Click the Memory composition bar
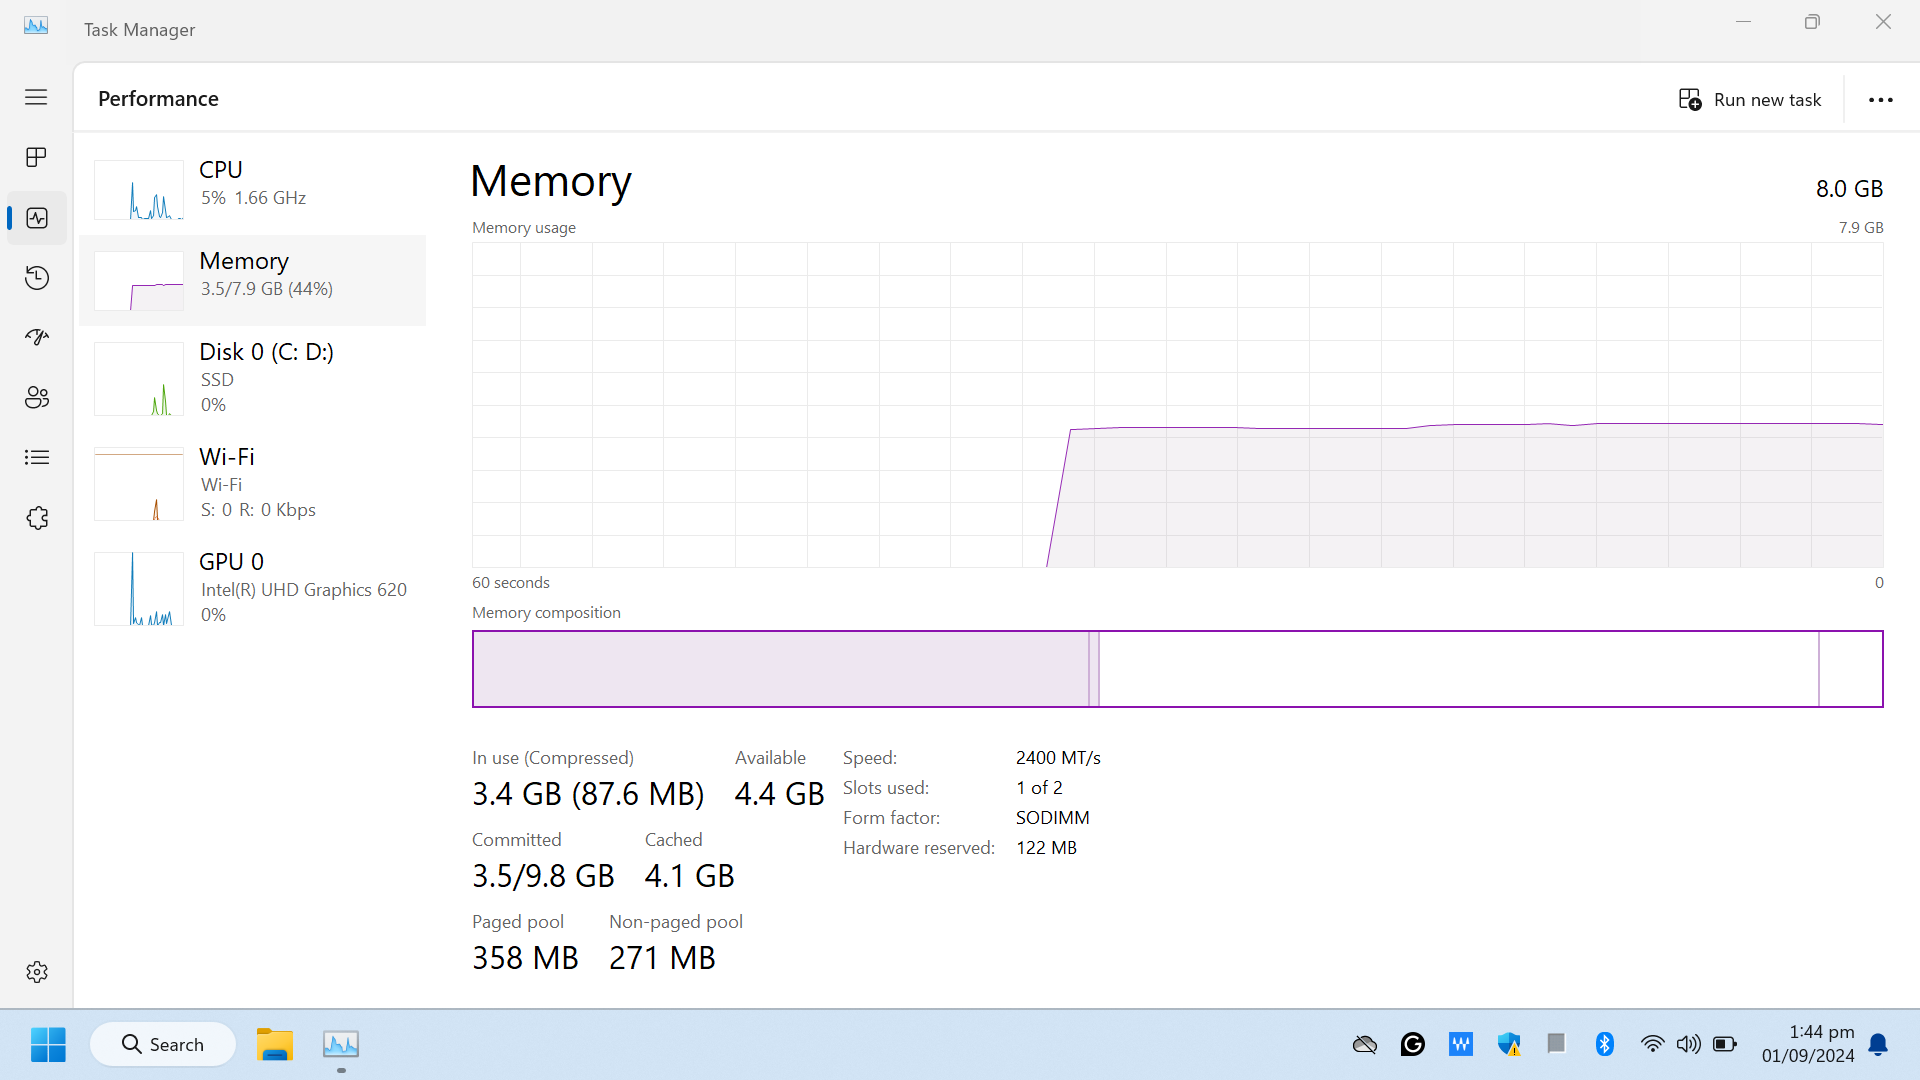 tap(1178, 669)
